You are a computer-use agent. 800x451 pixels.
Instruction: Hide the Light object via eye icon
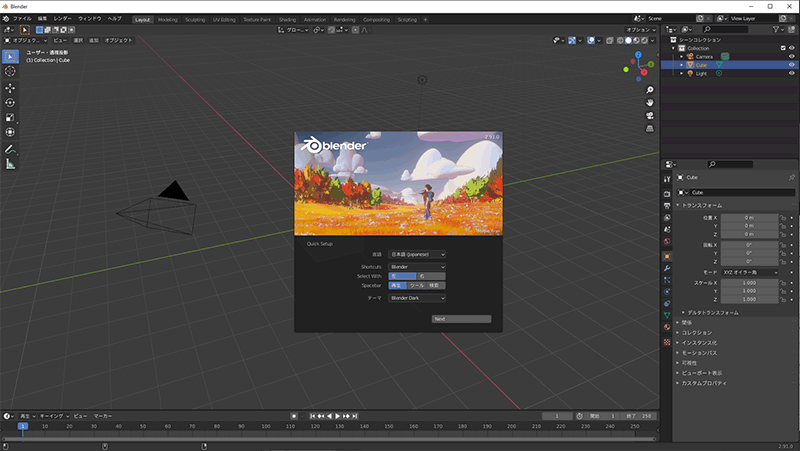[x=793, y=73]
